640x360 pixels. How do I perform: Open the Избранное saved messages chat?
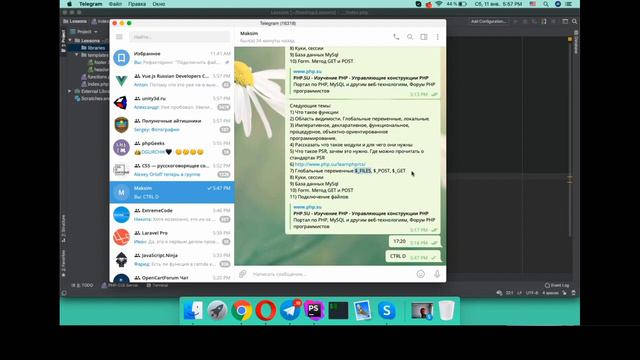(x=172, y=58)
